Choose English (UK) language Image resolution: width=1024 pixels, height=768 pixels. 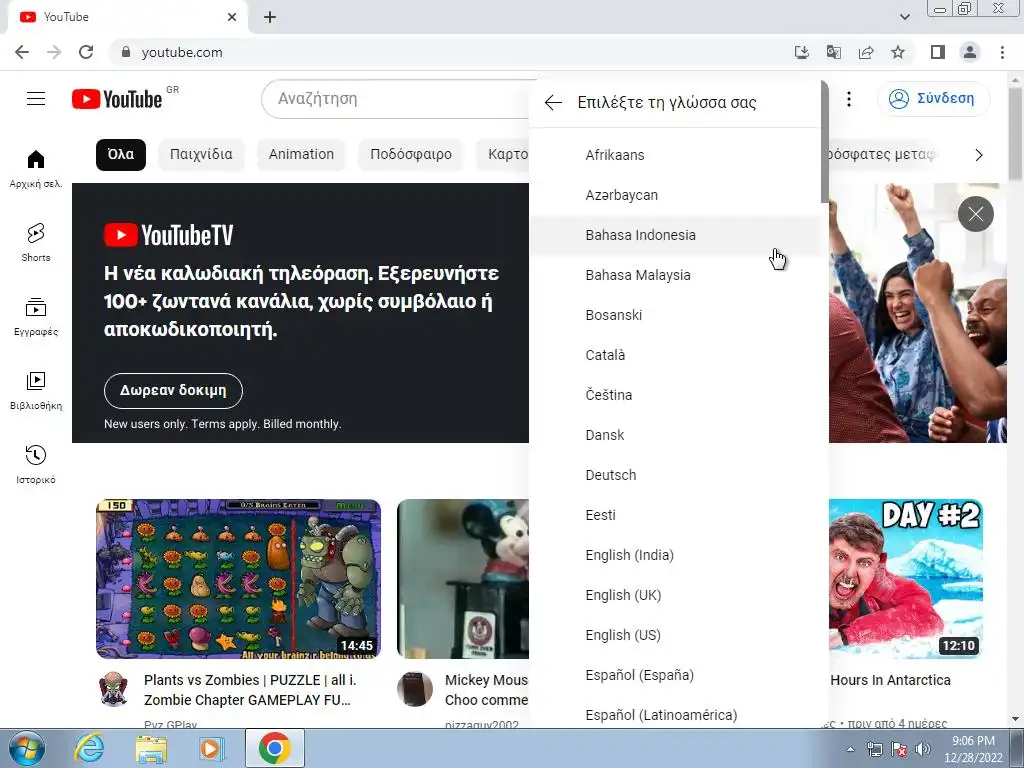[675, 595]
